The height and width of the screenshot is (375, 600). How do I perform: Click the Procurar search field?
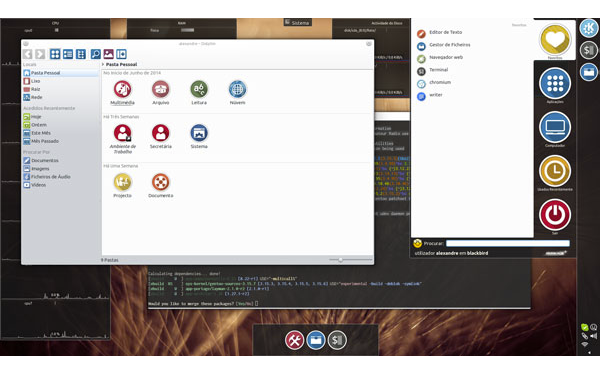click(508, 243)
